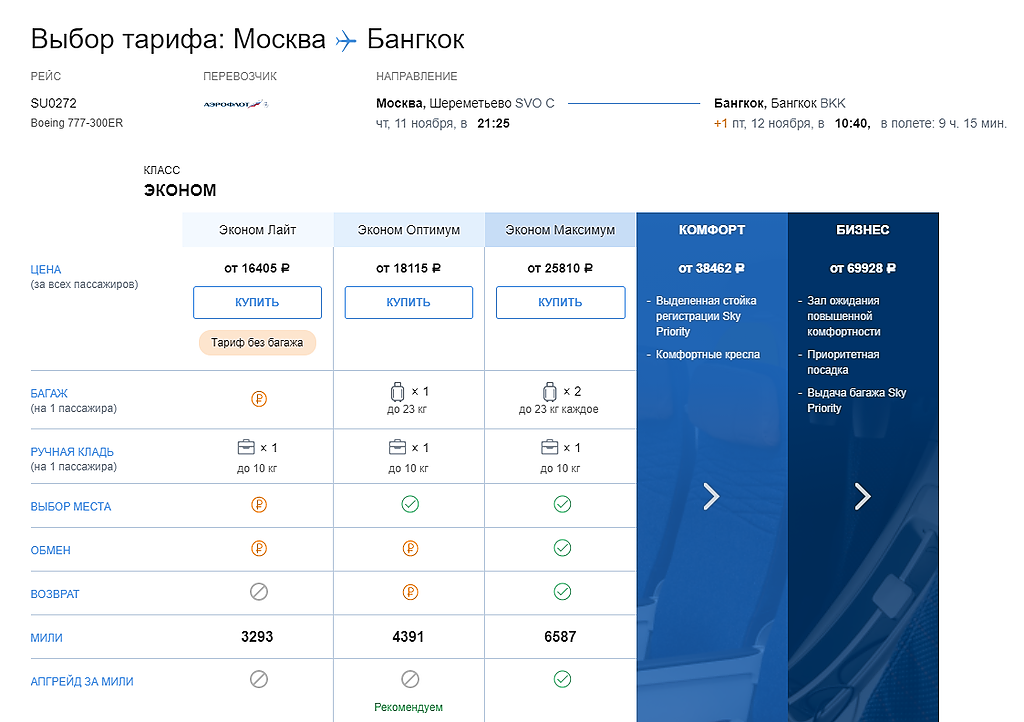
Task: Click paid refund ruble icon for Эконом Оптимум
Action: click(410, 592)
